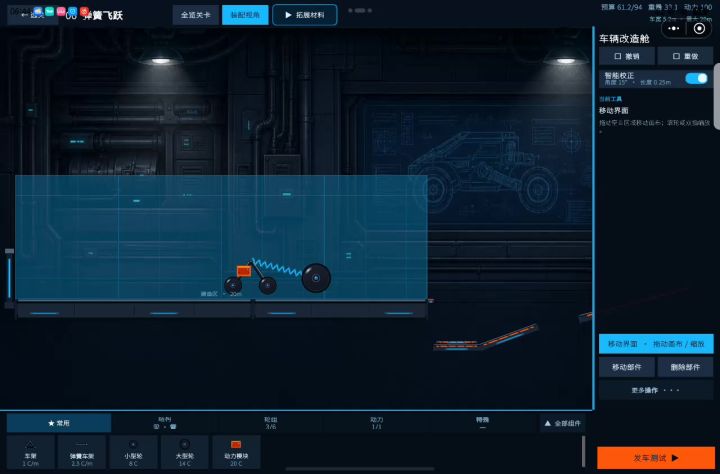Pick the 车架 frame part
Viewport: 720px width, 474px height.
click(x=30, y=452)
